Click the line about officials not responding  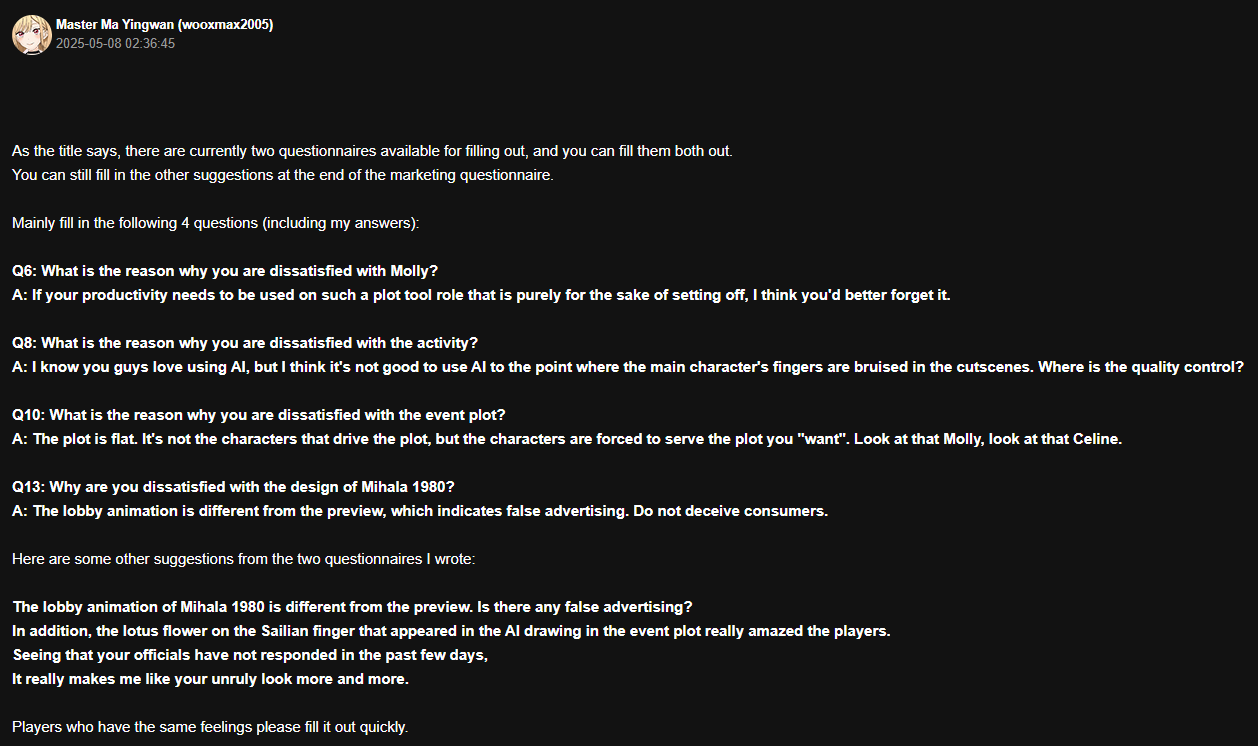[250, 655]
